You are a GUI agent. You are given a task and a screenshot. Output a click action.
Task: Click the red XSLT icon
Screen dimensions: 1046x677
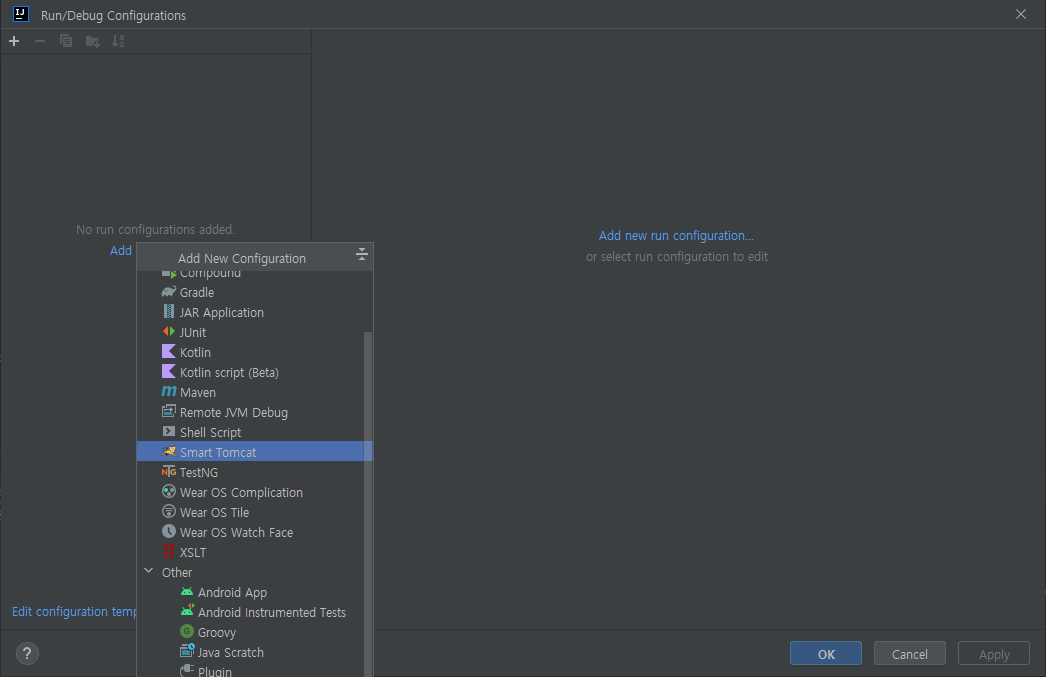(169, 552)
